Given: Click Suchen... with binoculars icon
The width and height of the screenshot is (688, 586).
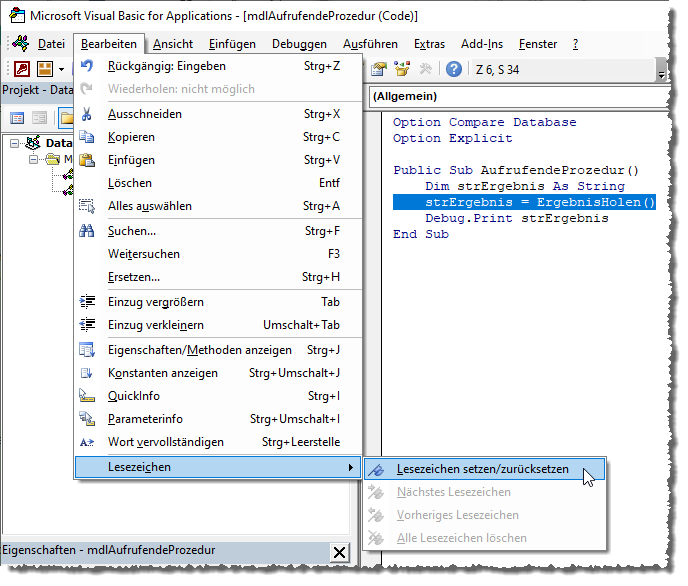Looking at the screenshot, I should (132, 231).
